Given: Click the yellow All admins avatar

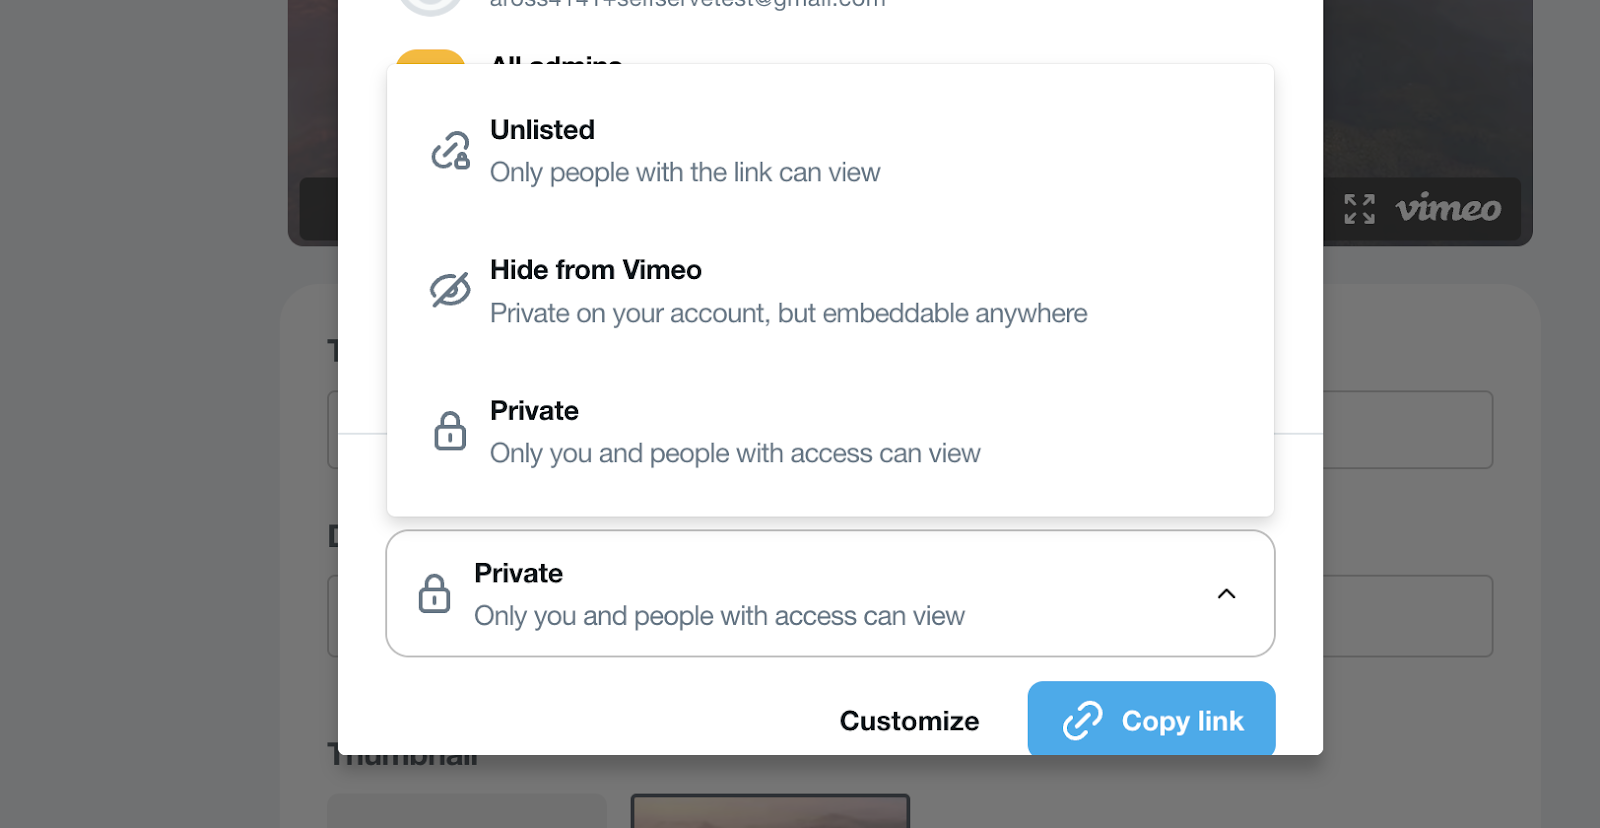Looking at the screenshot, I should 430,57.
